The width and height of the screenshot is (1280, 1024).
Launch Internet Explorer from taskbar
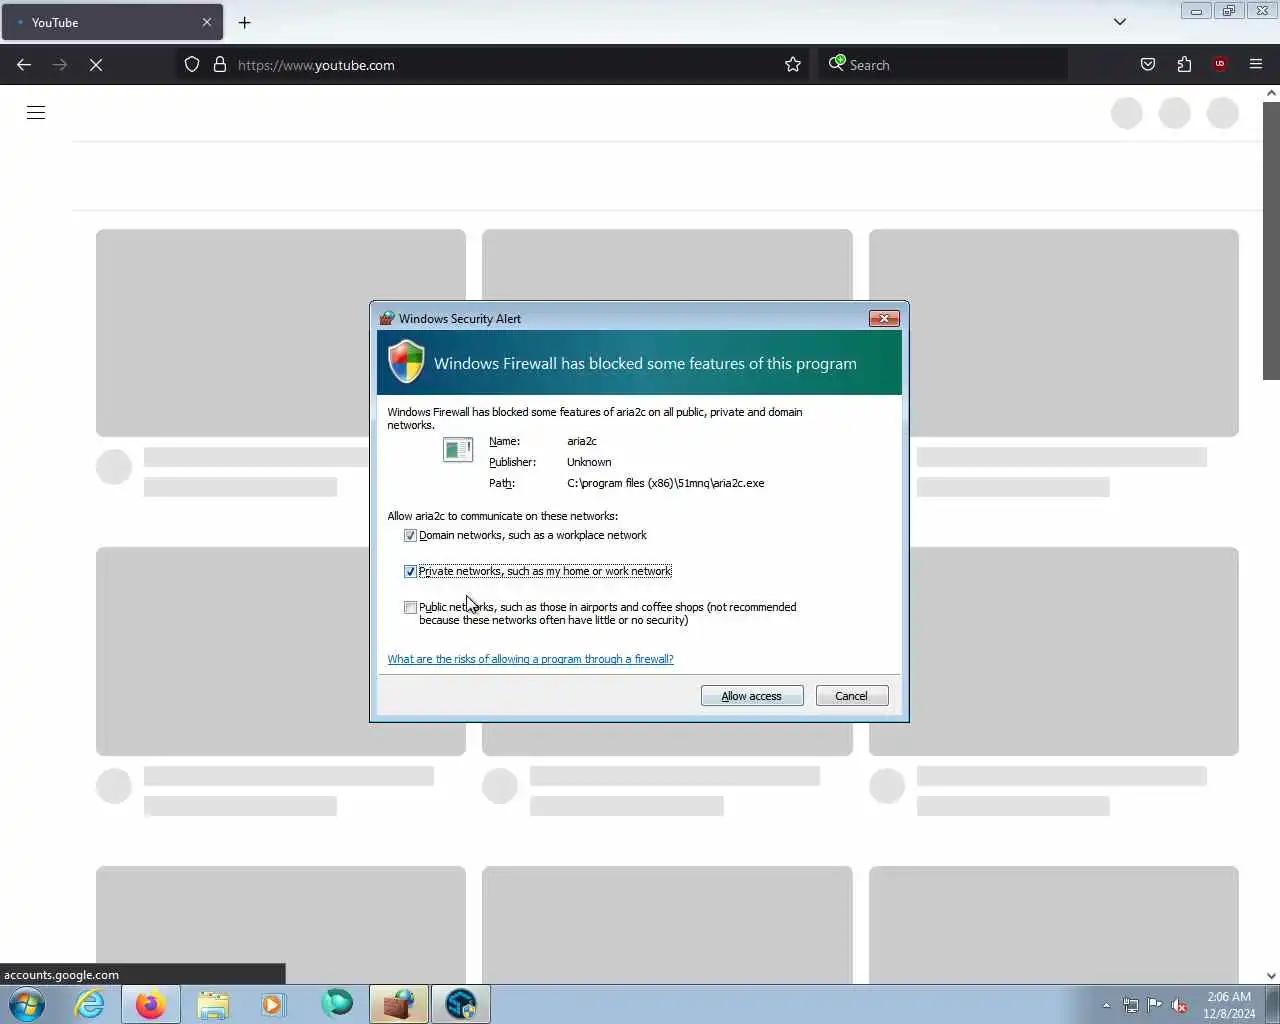click(x=90, y=1004)
